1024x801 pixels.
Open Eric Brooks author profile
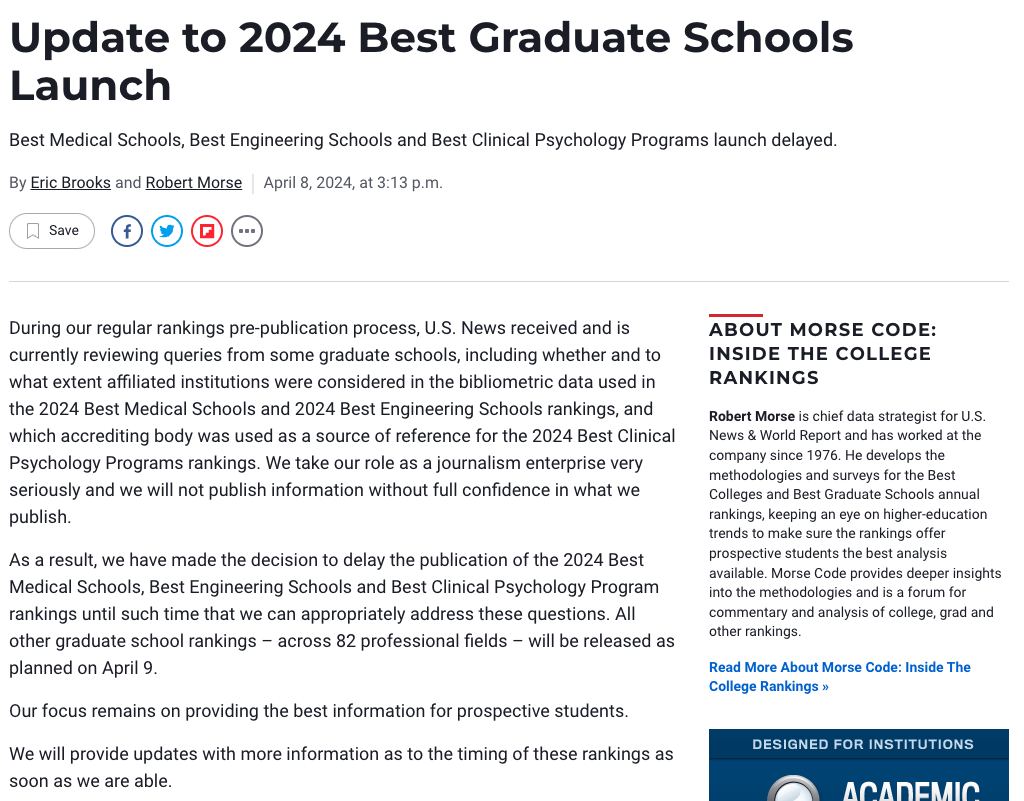(x=70, y=182)
